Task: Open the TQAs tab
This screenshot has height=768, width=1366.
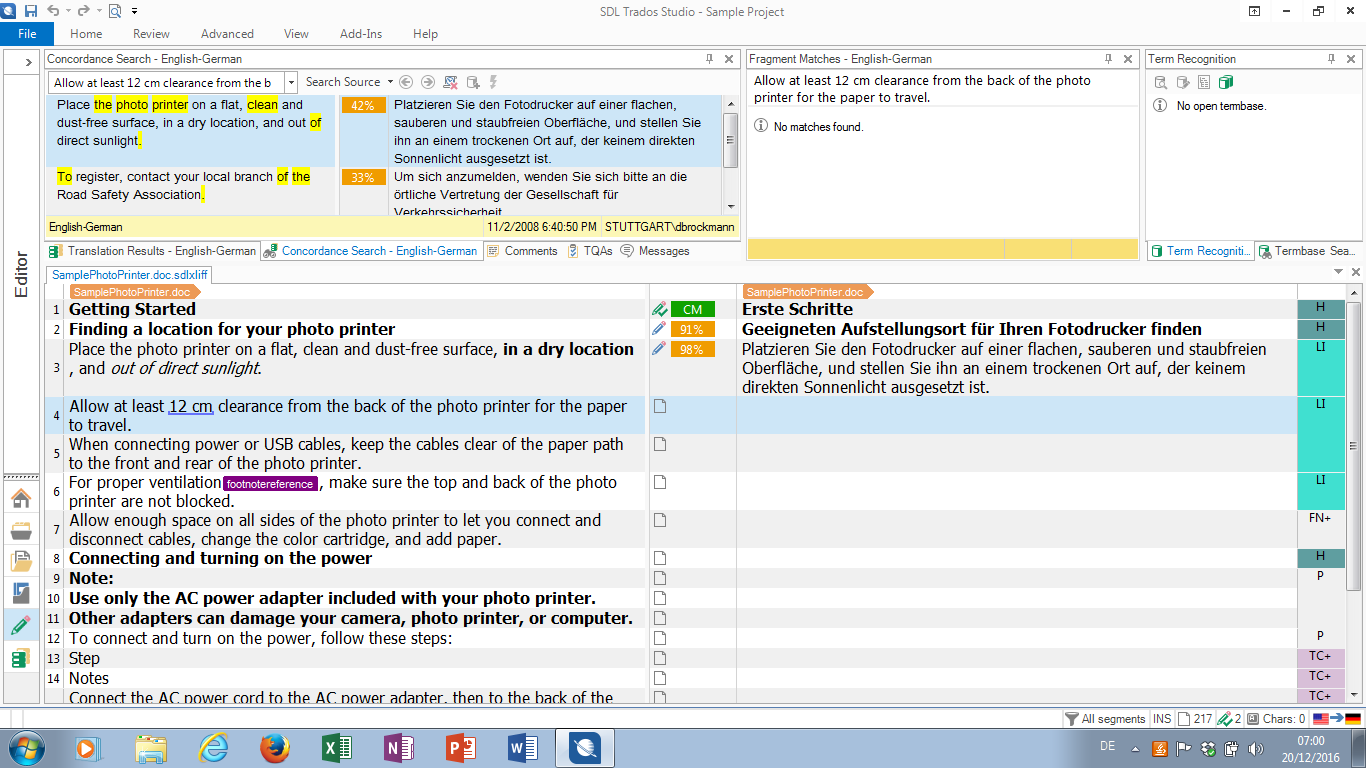Action: click(590, 251)
